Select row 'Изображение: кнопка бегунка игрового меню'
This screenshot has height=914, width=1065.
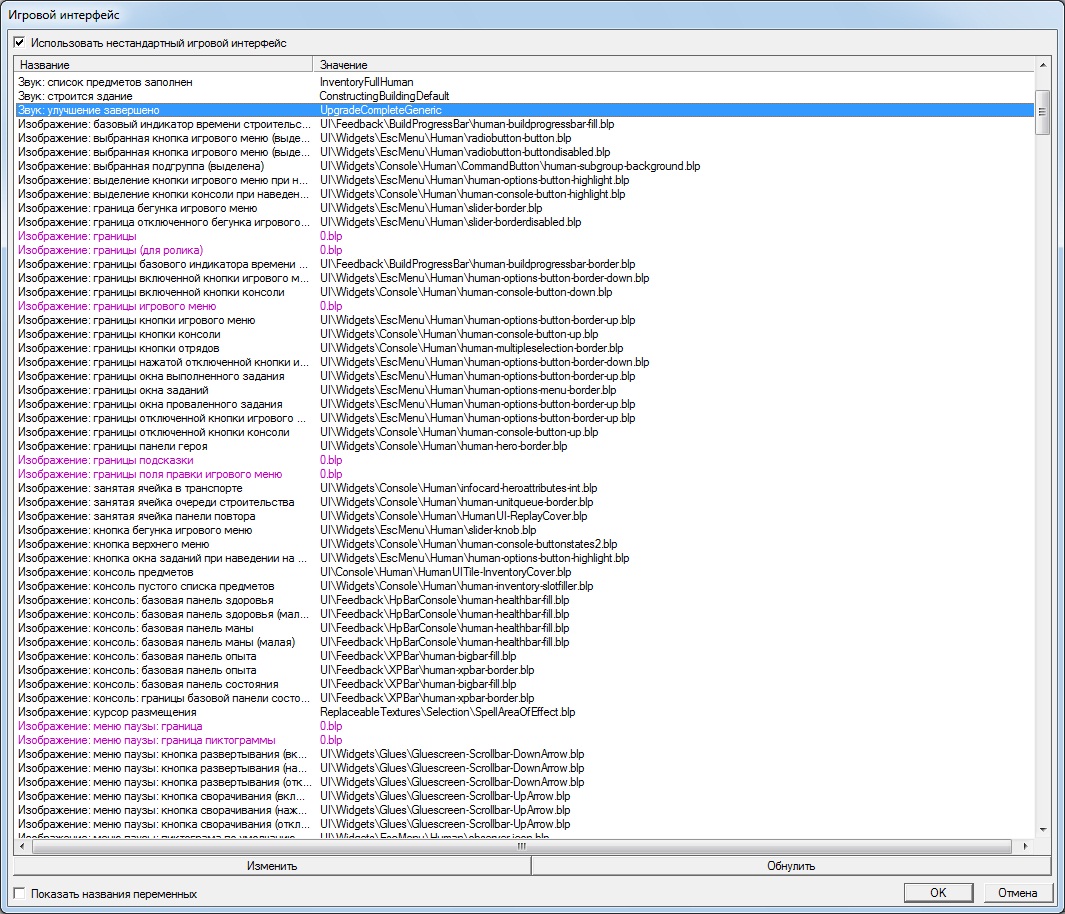point(524,530)
